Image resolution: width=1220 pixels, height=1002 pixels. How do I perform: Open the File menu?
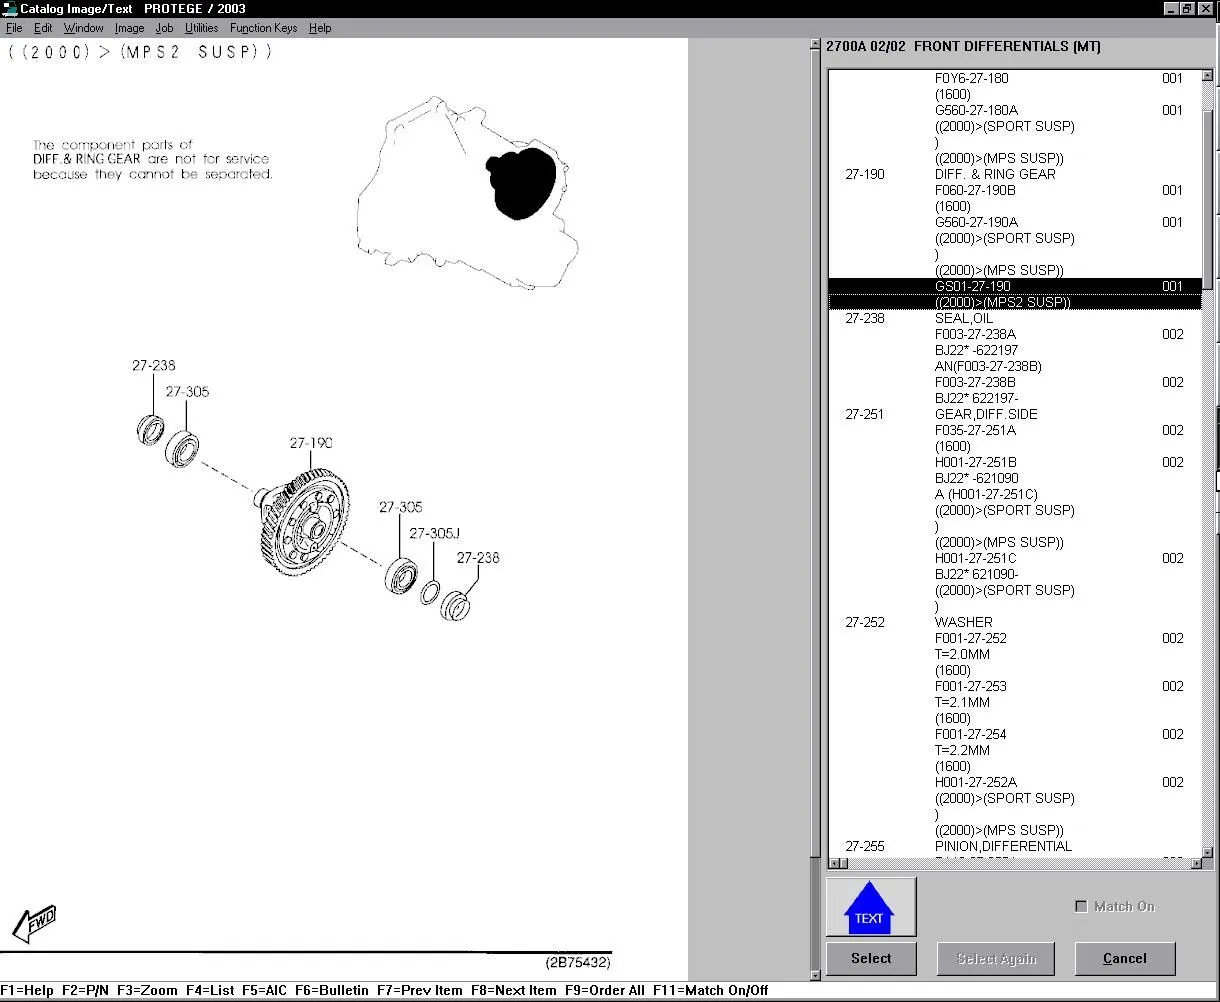tap(14, 28)
